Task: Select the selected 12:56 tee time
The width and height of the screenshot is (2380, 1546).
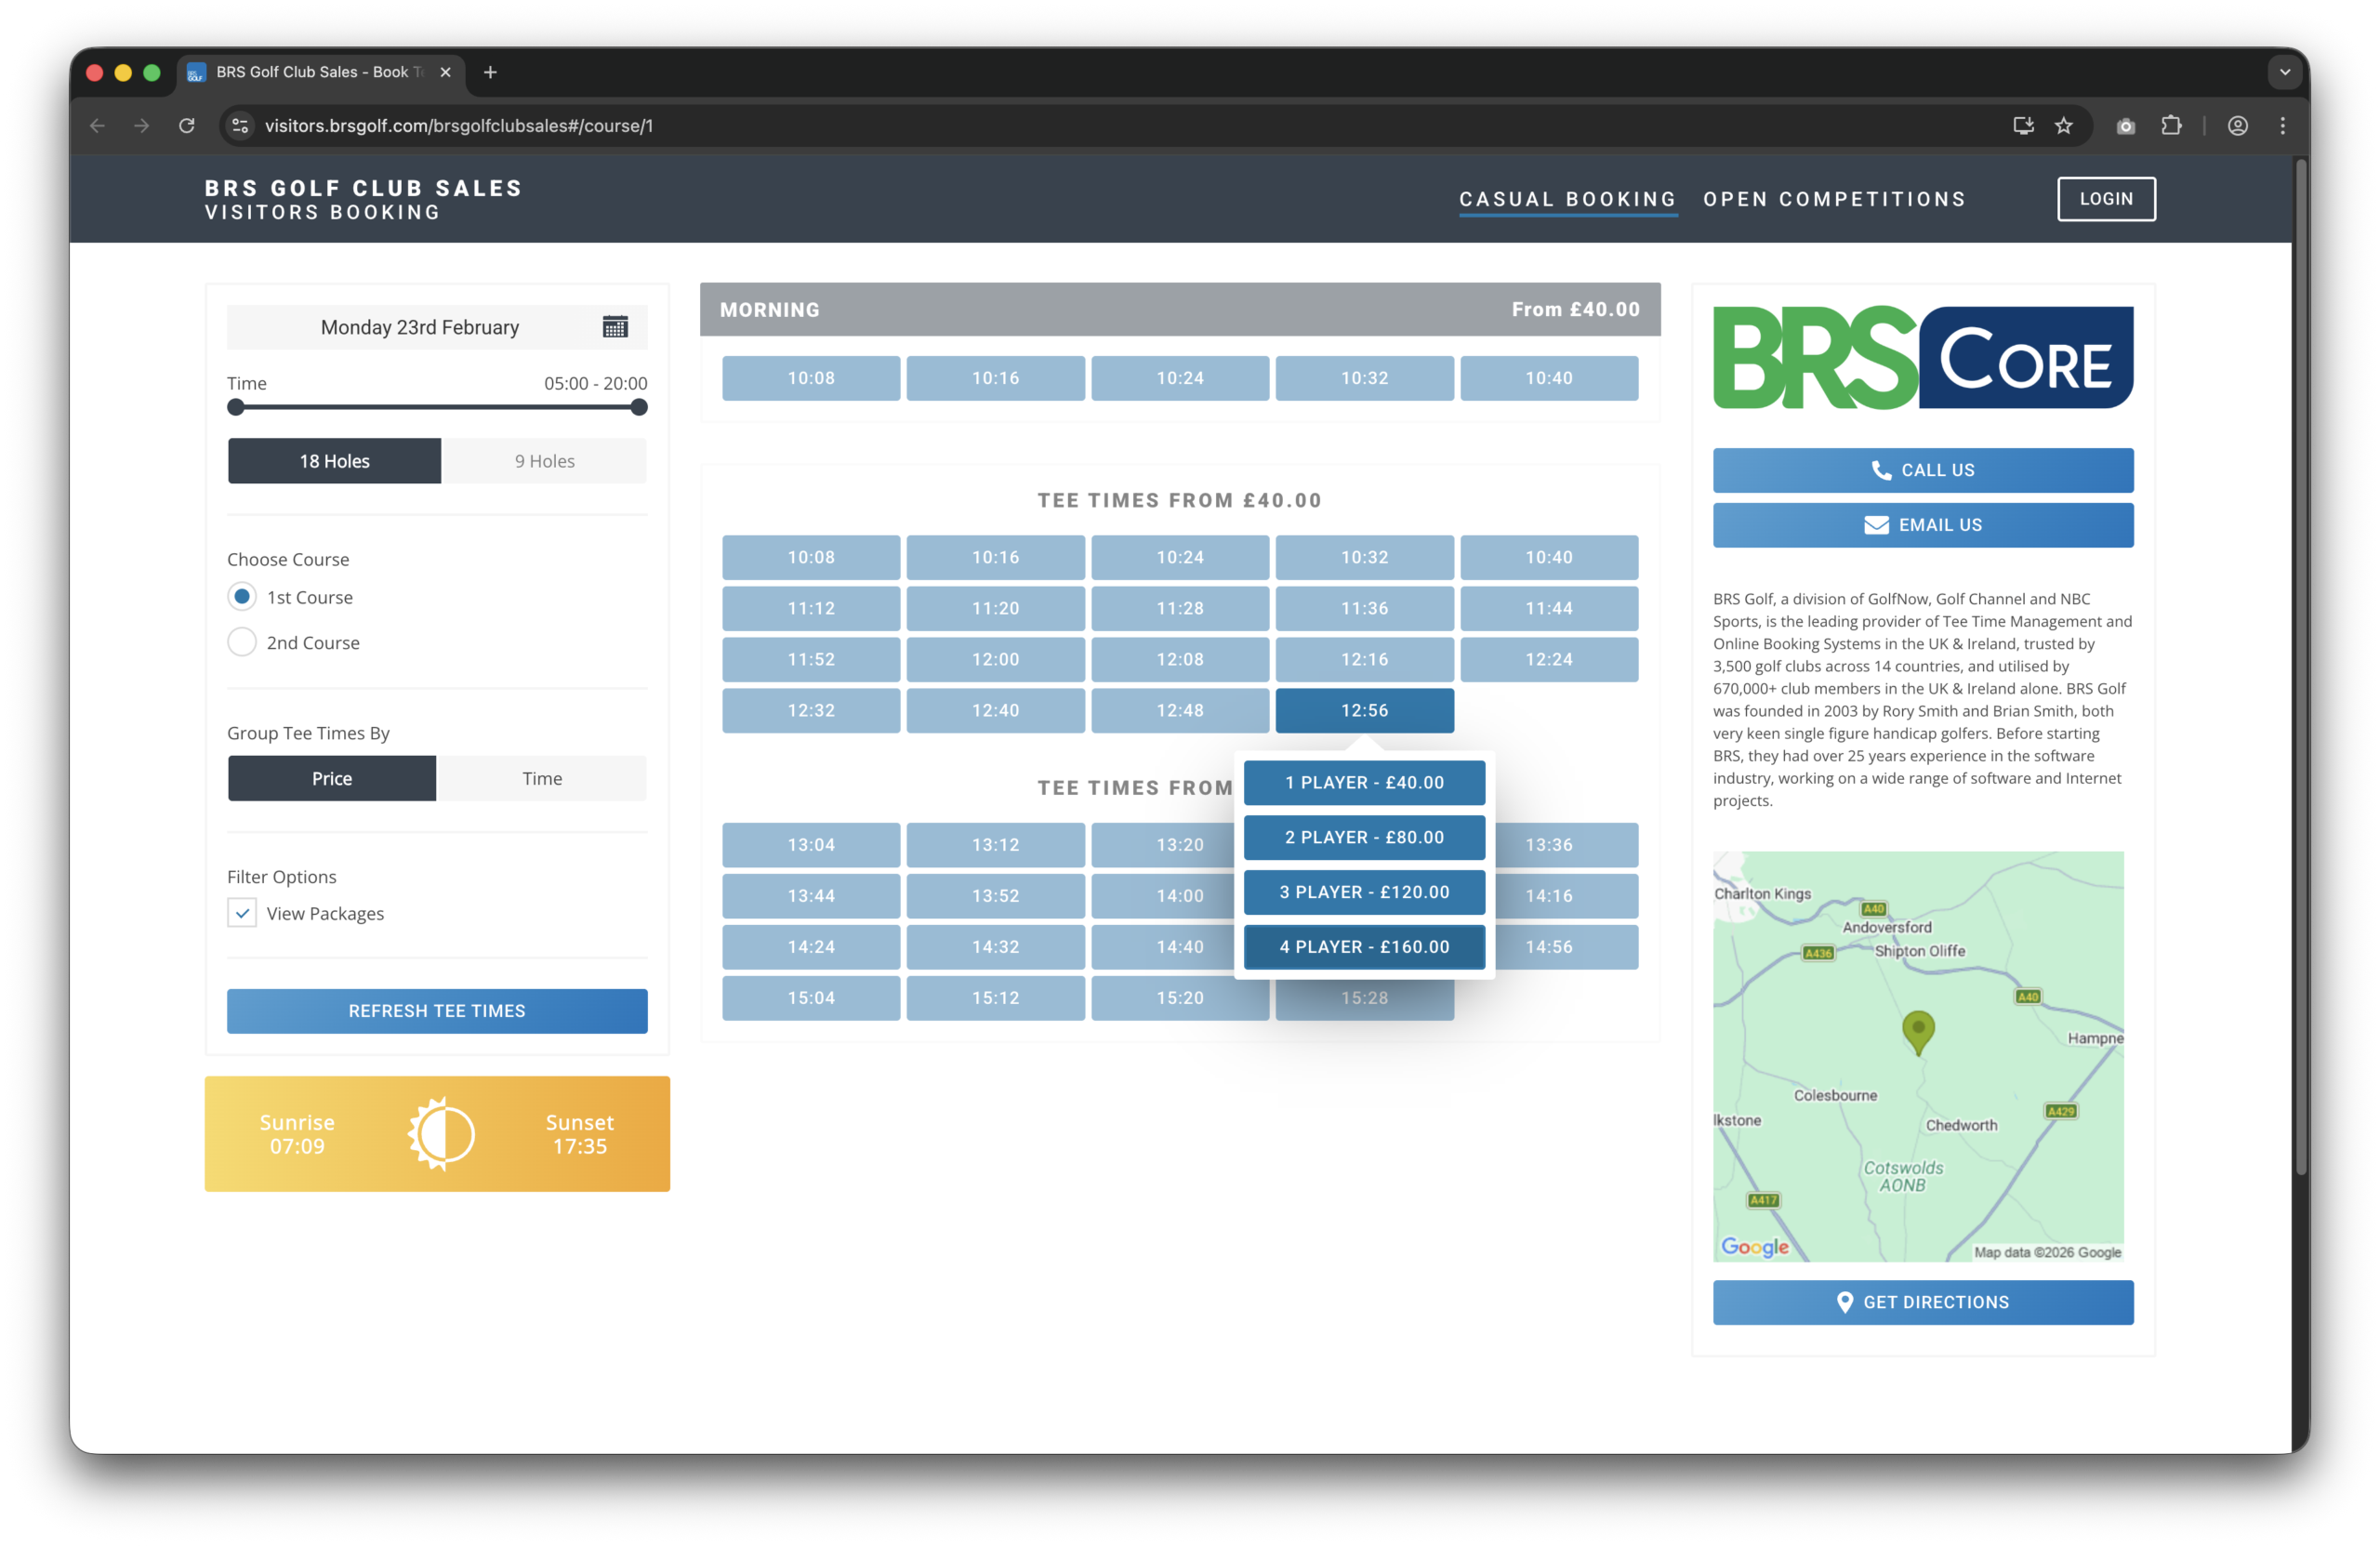Action: tap(1364, 710)
